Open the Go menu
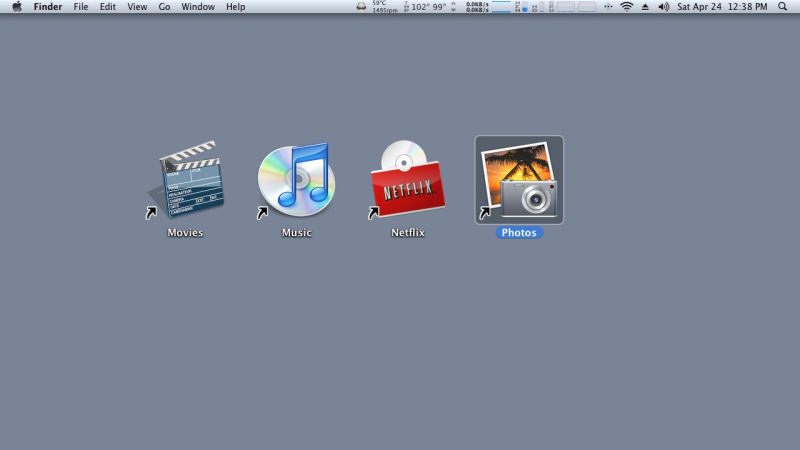Image resolution: width=800 pixels, height=450 pixels. tap(164, 7)
